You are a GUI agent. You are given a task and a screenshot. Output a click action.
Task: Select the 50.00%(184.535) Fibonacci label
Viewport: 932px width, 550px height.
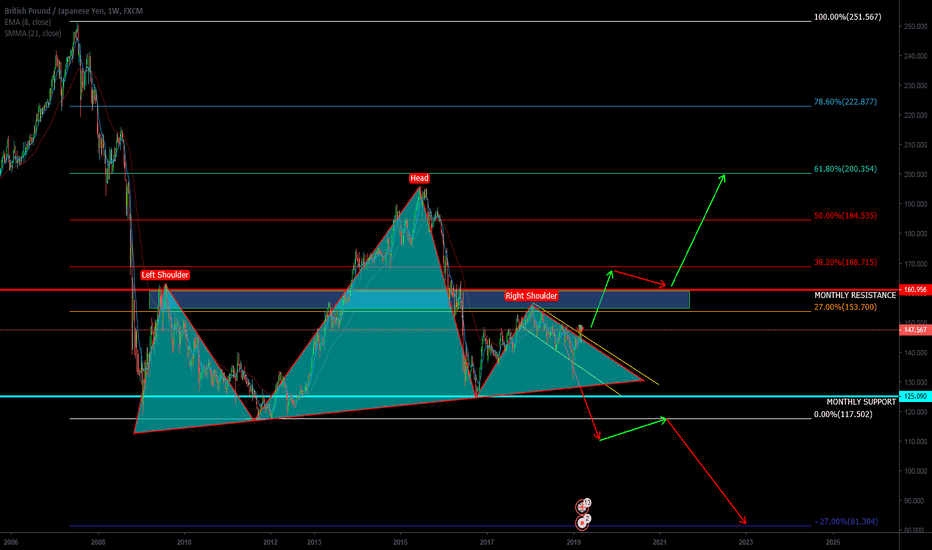tap(845, 215)
